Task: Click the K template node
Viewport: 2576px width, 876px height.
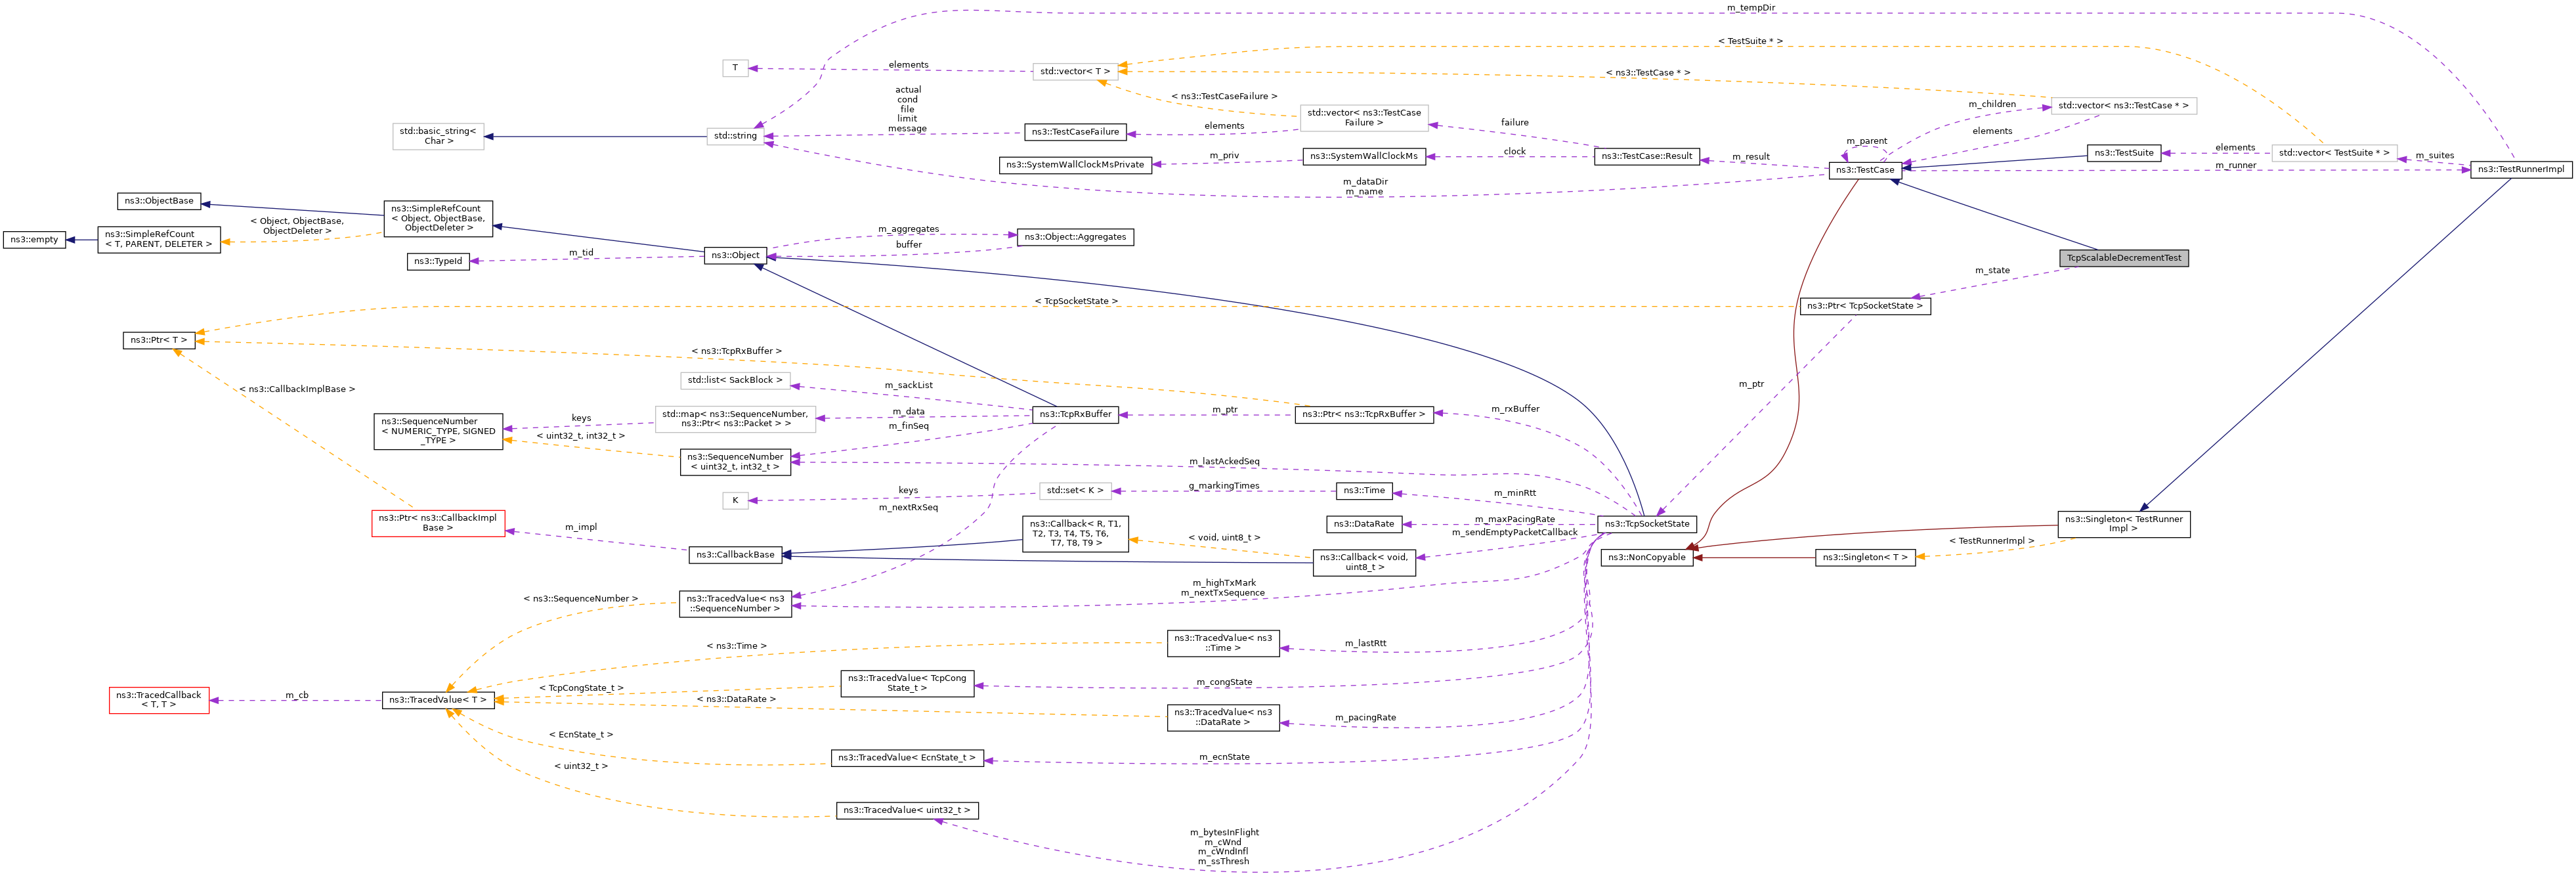Action: click(x=735, y=501)
